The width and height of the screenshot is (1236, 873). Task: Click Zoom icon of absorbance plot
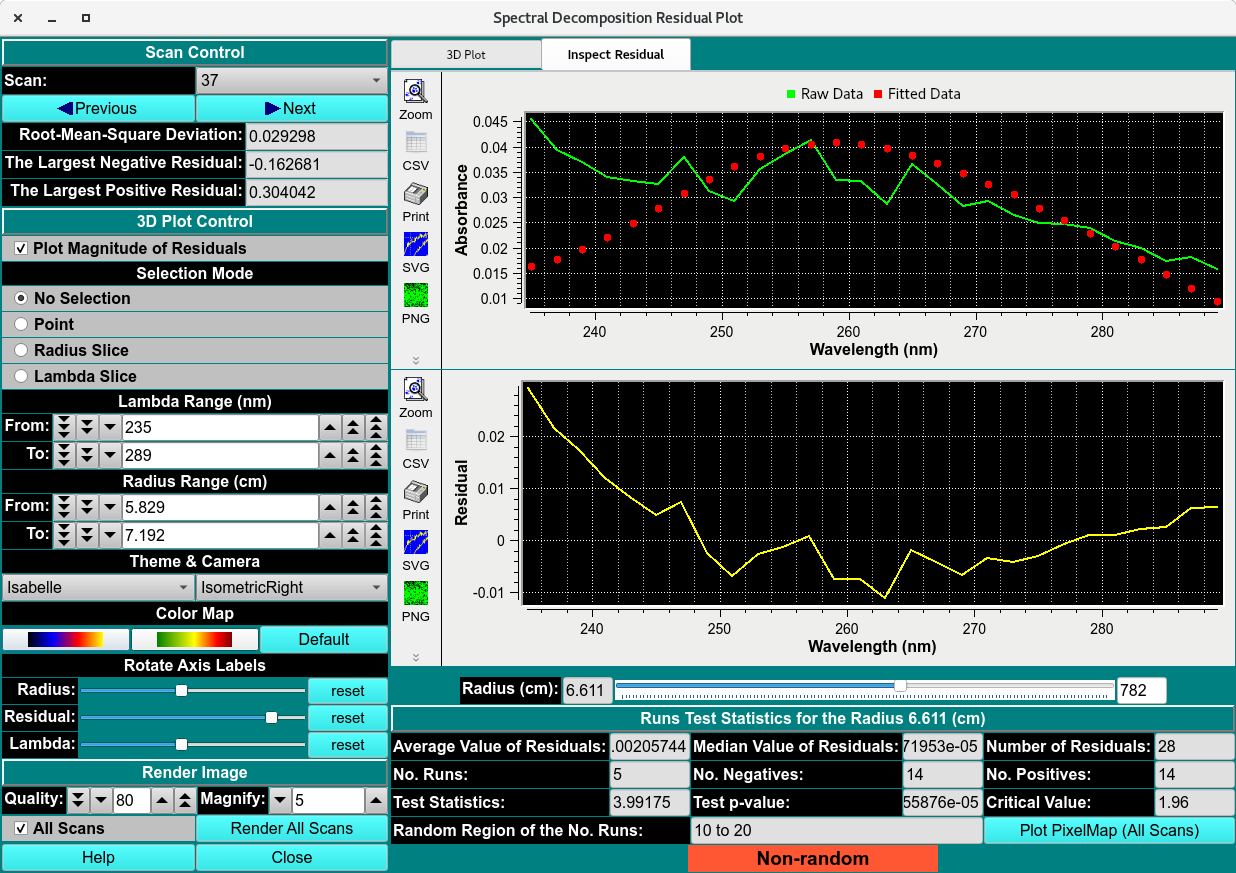click(416, 92)
